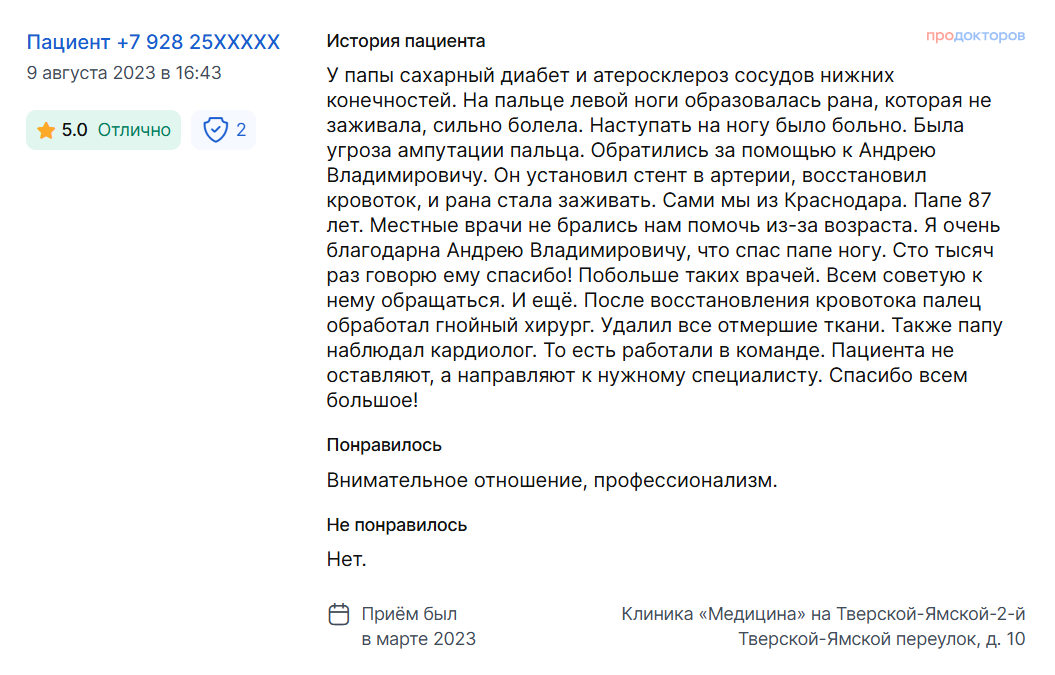This screenshot has height=675, width=1055.
Task: Click the final word большое! in the review
Action: click(372, 400)
